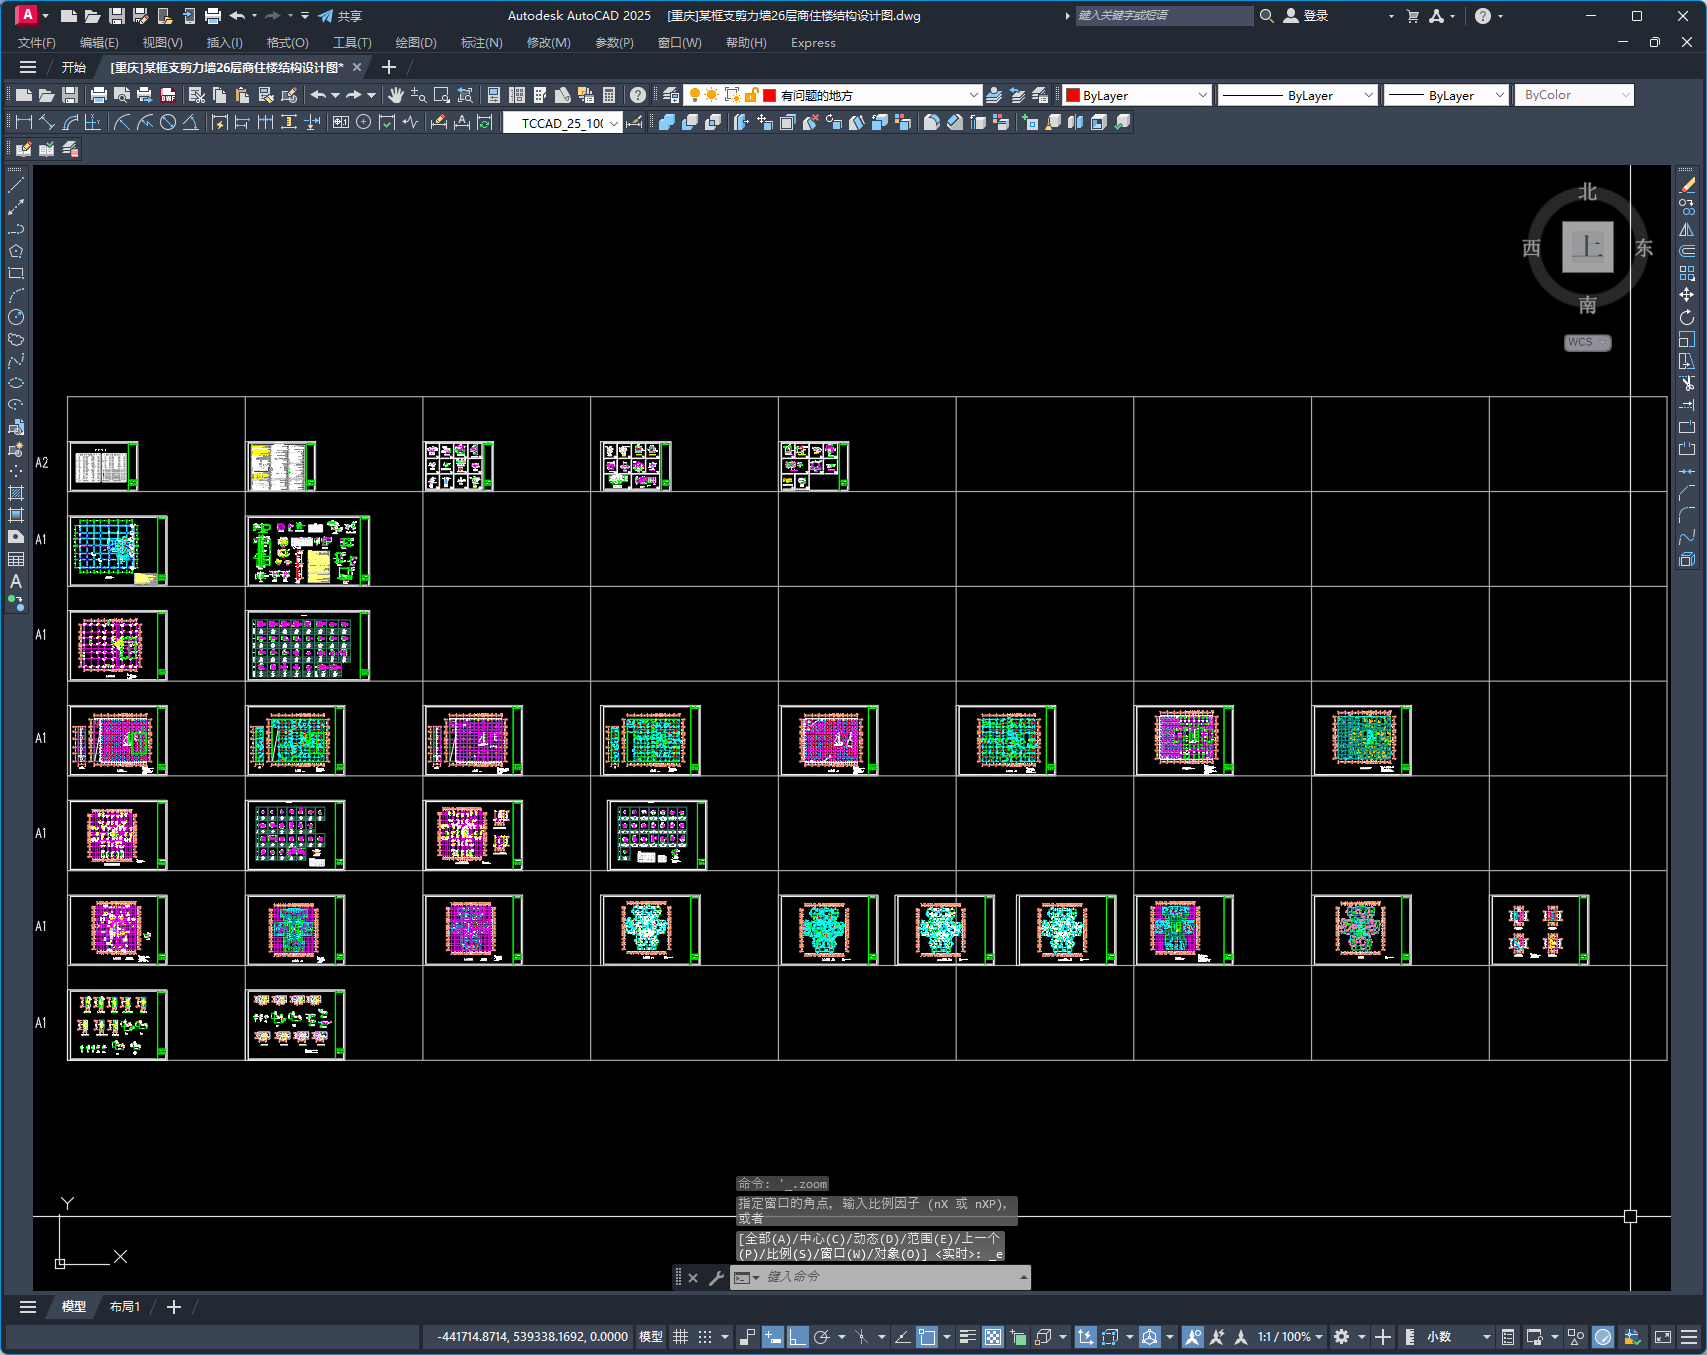This screenshot has width=1707, height=1355.
Task: Switch to the 布局1 layout tab
Action: pos(125,1307)
